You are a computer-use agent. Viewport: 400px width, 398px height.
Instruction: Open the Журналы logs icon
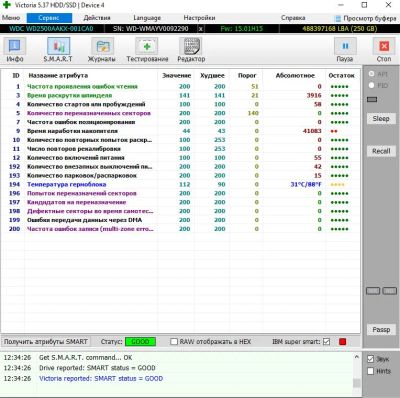tap(102, 50)
